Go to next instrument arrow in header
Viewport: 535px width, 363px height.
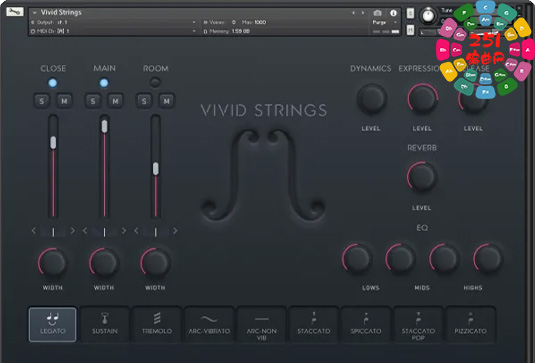coord(363,13)
